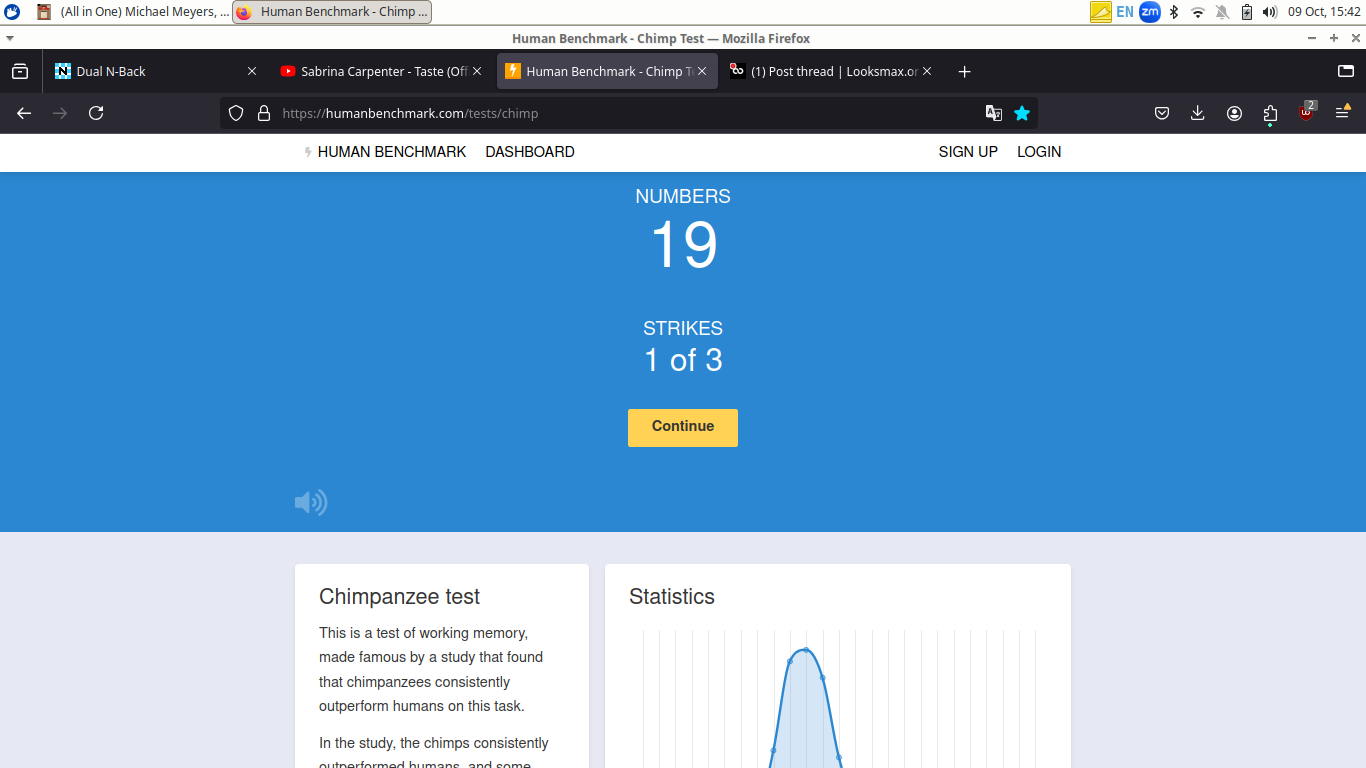Close the Human Benchmark - Chimp Test tab
This screenshot has height=768, width=1366.
(702, 71)
